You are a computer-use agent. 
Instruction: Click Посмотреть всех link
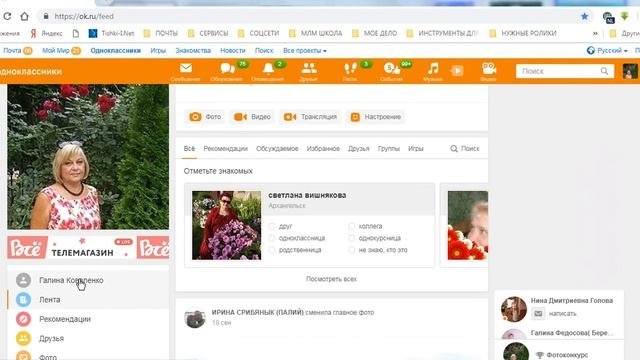pos(331,279)
